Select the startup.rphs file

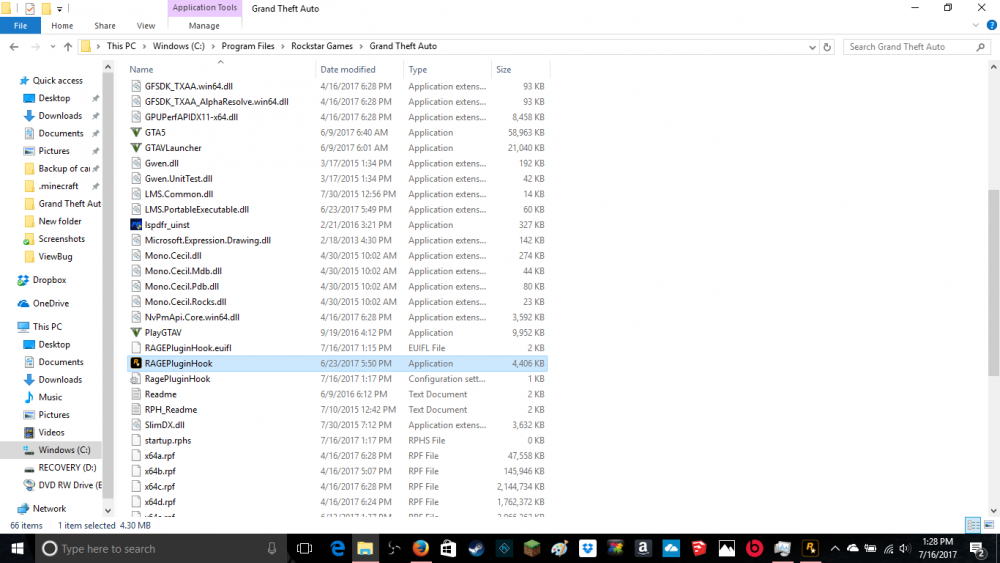[x=168, y=441]
